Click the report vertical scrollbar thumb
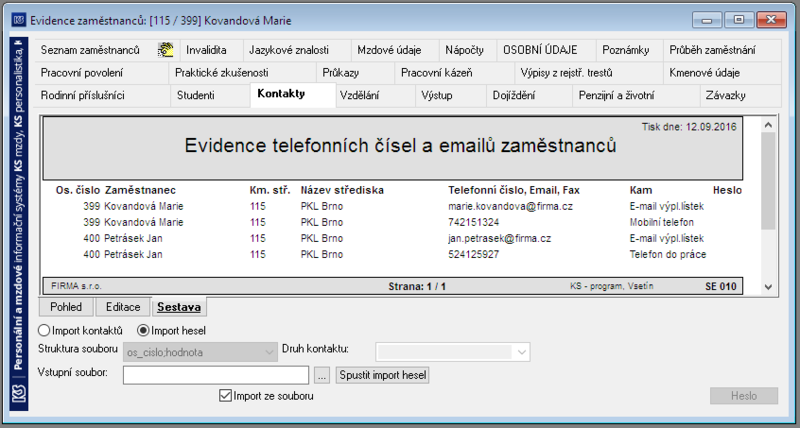800x428 pixels. point(769,181)
